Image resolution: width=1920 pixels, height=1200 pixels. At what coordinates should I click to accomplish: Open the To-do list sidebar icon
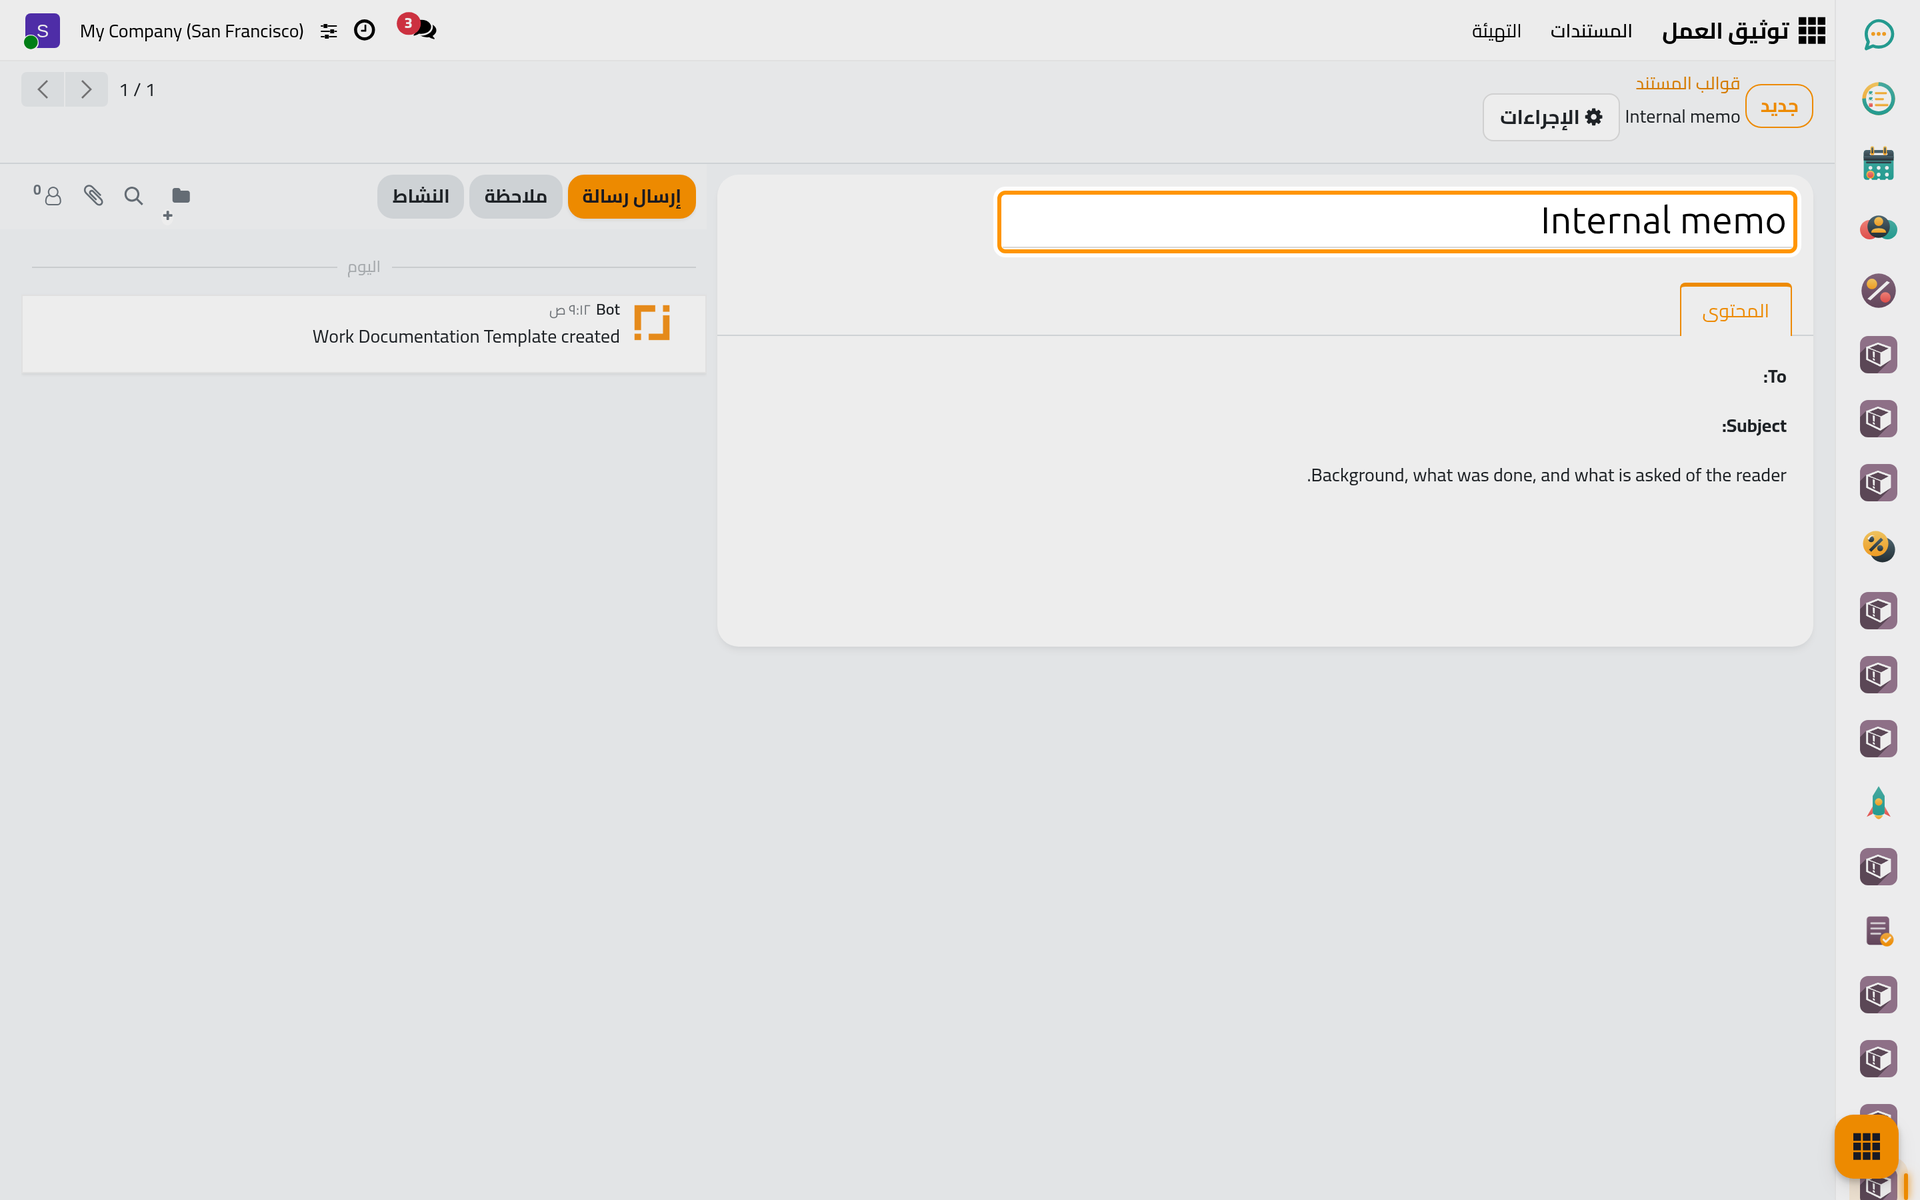1878,99
